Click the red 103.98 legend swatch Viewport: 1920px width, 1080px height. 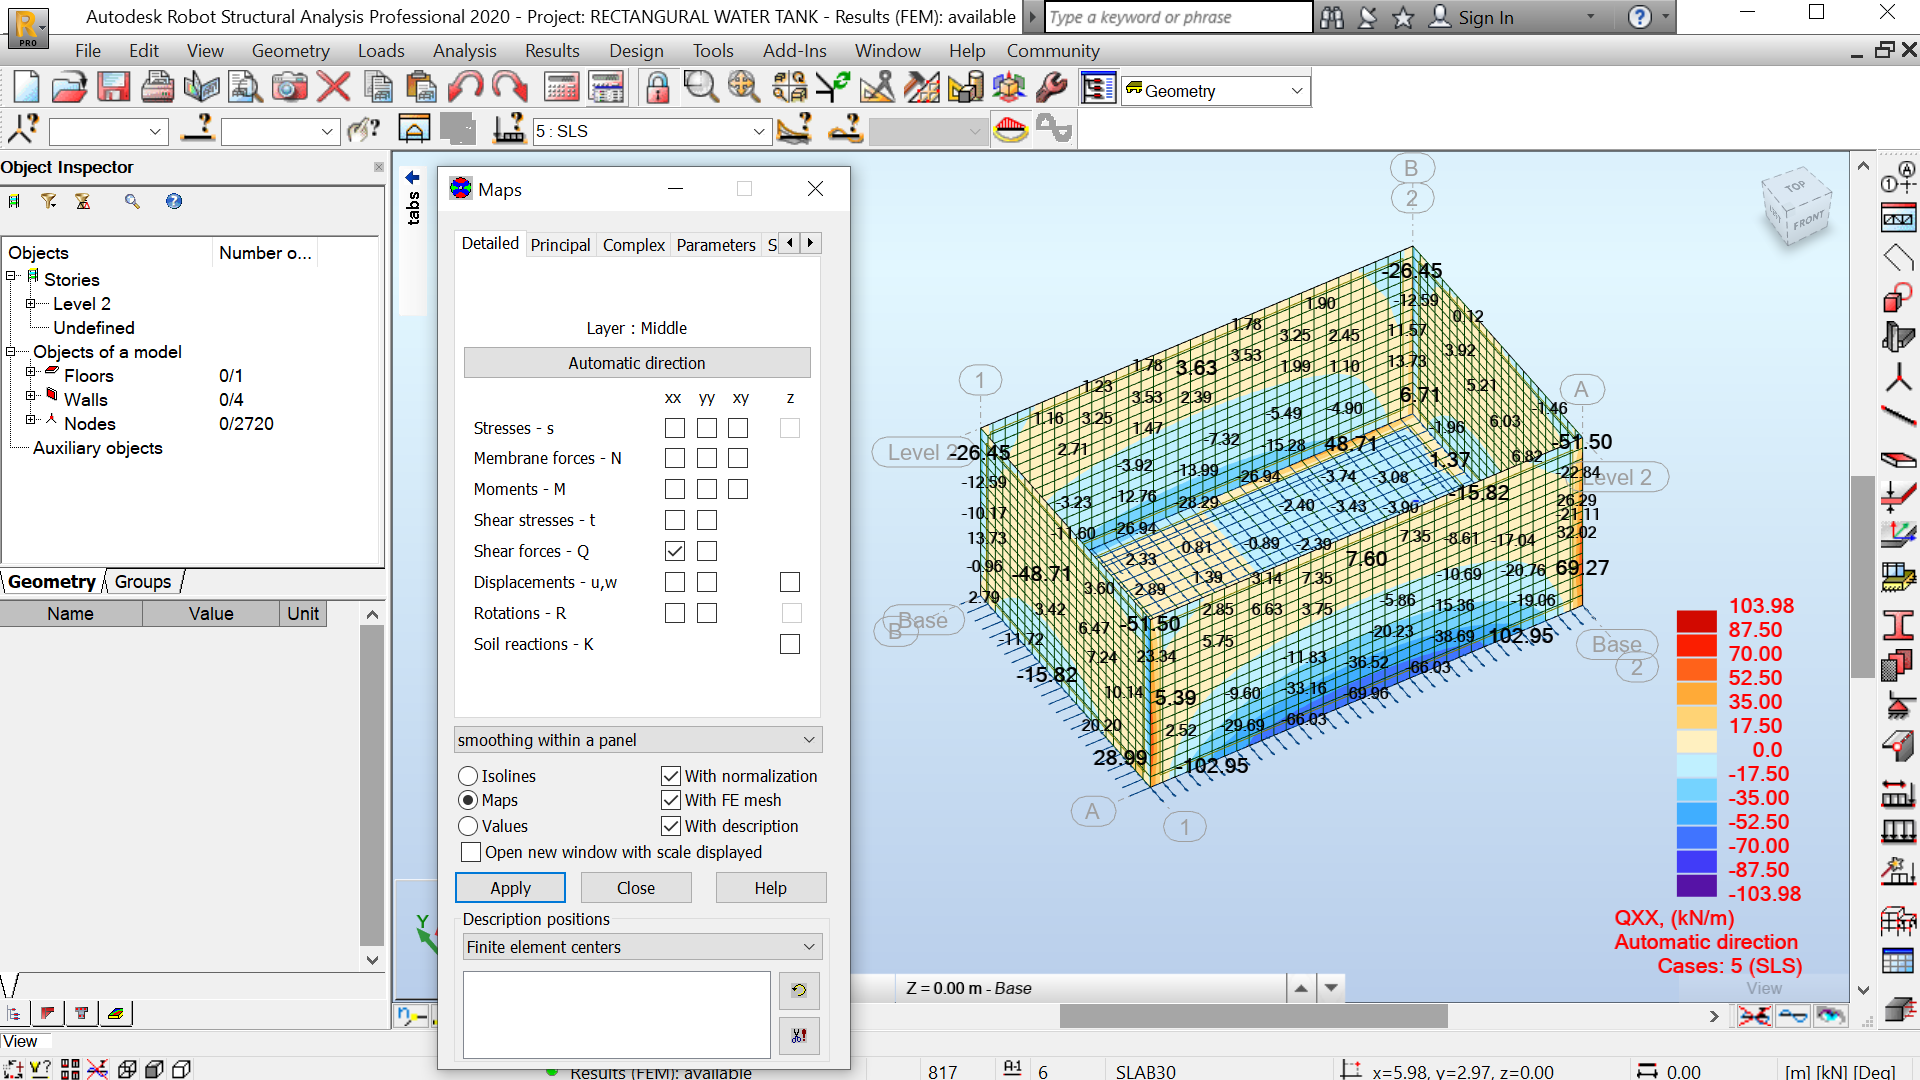[x=1696, y=620]
